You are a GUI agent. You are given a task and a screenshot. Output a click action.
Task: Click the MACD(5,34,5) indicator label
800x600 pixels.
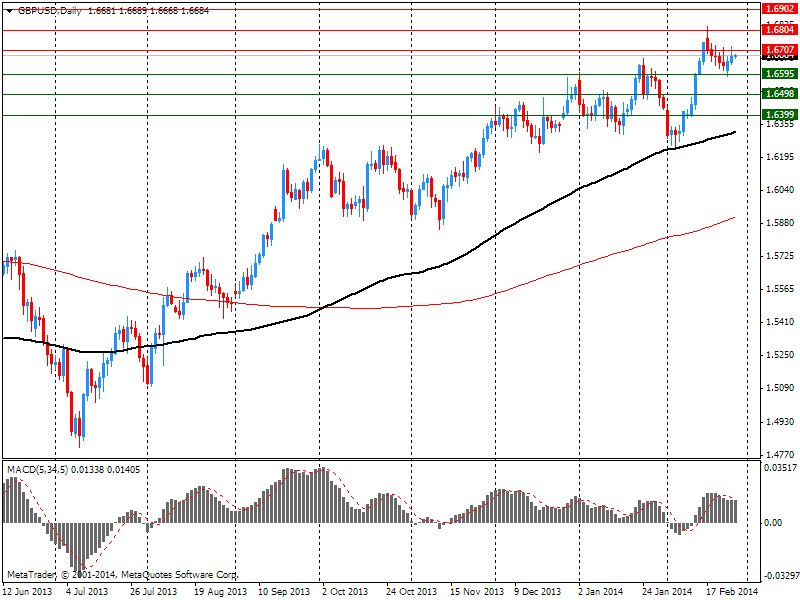tap(38, 469)
